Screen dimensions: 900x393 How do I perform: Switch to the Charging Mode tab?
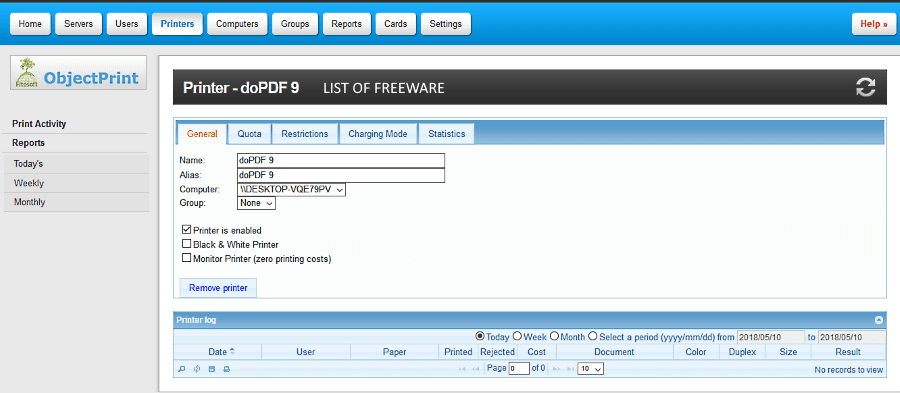pyautogui.click(x=378, y=134)
